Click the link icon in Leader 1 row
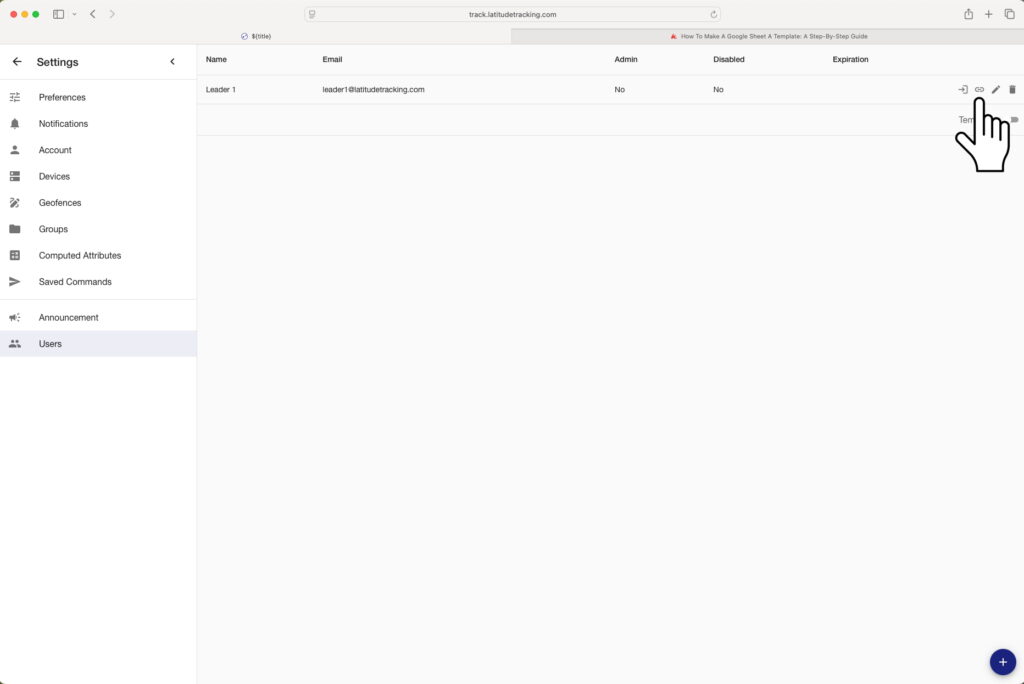 pos(979,89)
